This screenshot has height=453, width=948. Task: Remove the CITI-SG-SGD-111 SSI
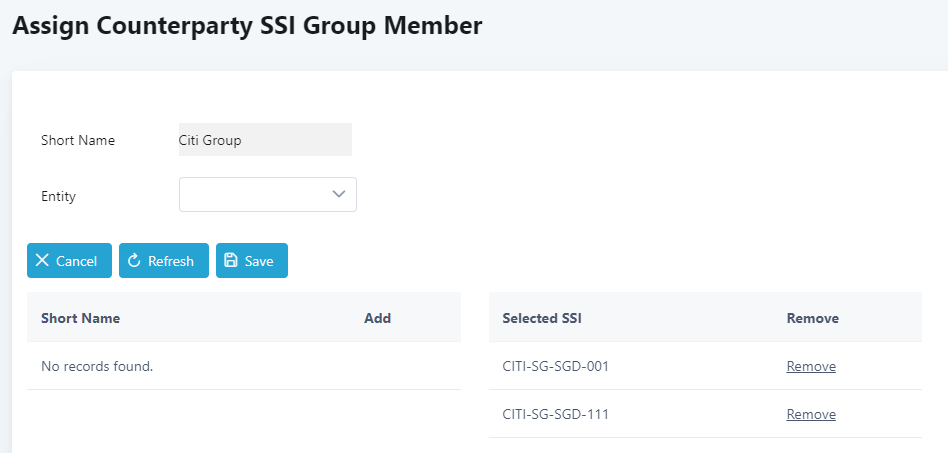[x=811, y=415]
